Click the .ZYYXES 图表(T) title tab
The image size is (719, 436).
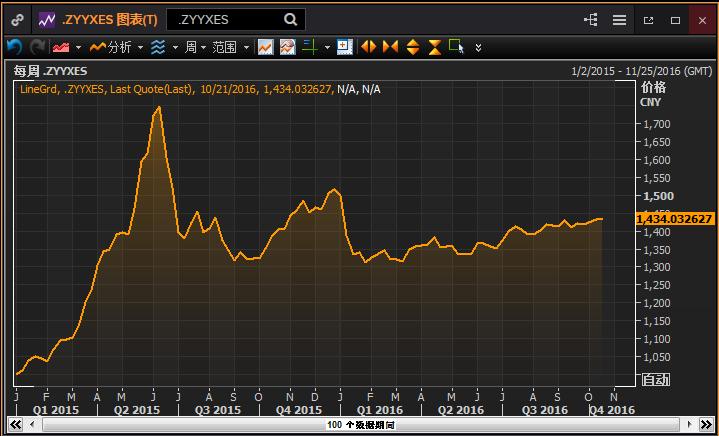pos(110,20)
